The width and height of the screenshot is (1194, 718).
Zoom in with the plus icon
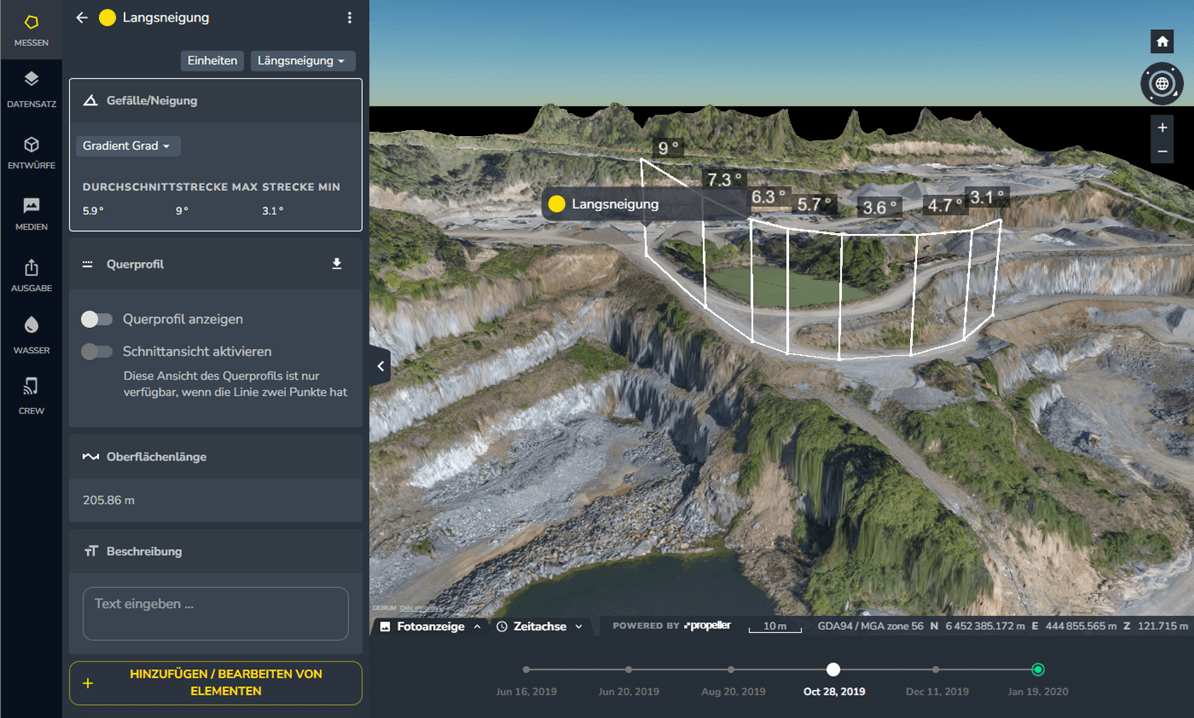click(x=1162, y=128)
